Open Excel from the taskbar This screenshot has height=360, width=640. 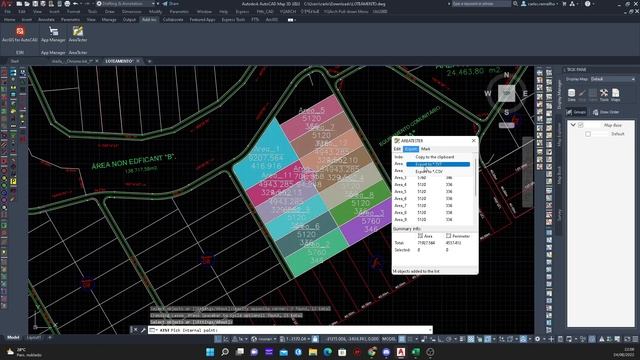[416, 352]
